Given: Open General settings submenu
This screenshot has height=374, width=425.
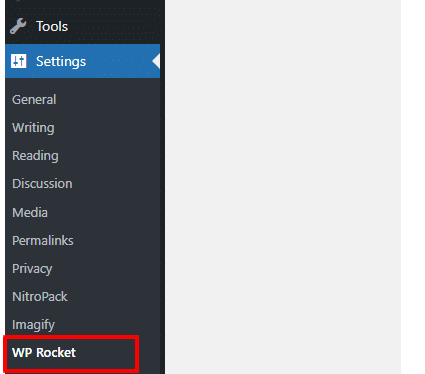Looking at the screenshot, I should pyautogui.click(x=34, y=99).
